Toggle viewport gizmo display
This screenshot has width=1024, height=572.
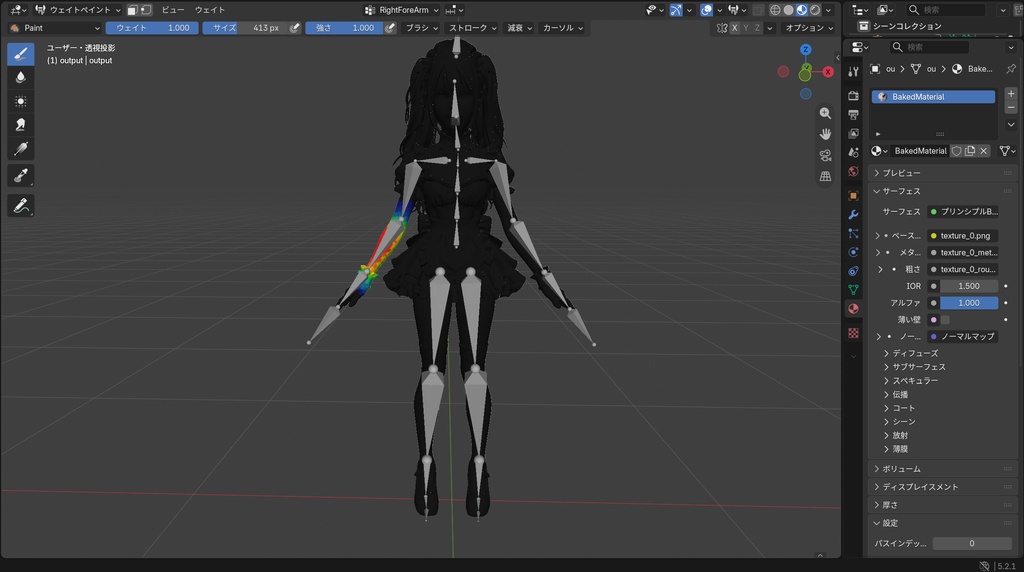pos(676,10)
